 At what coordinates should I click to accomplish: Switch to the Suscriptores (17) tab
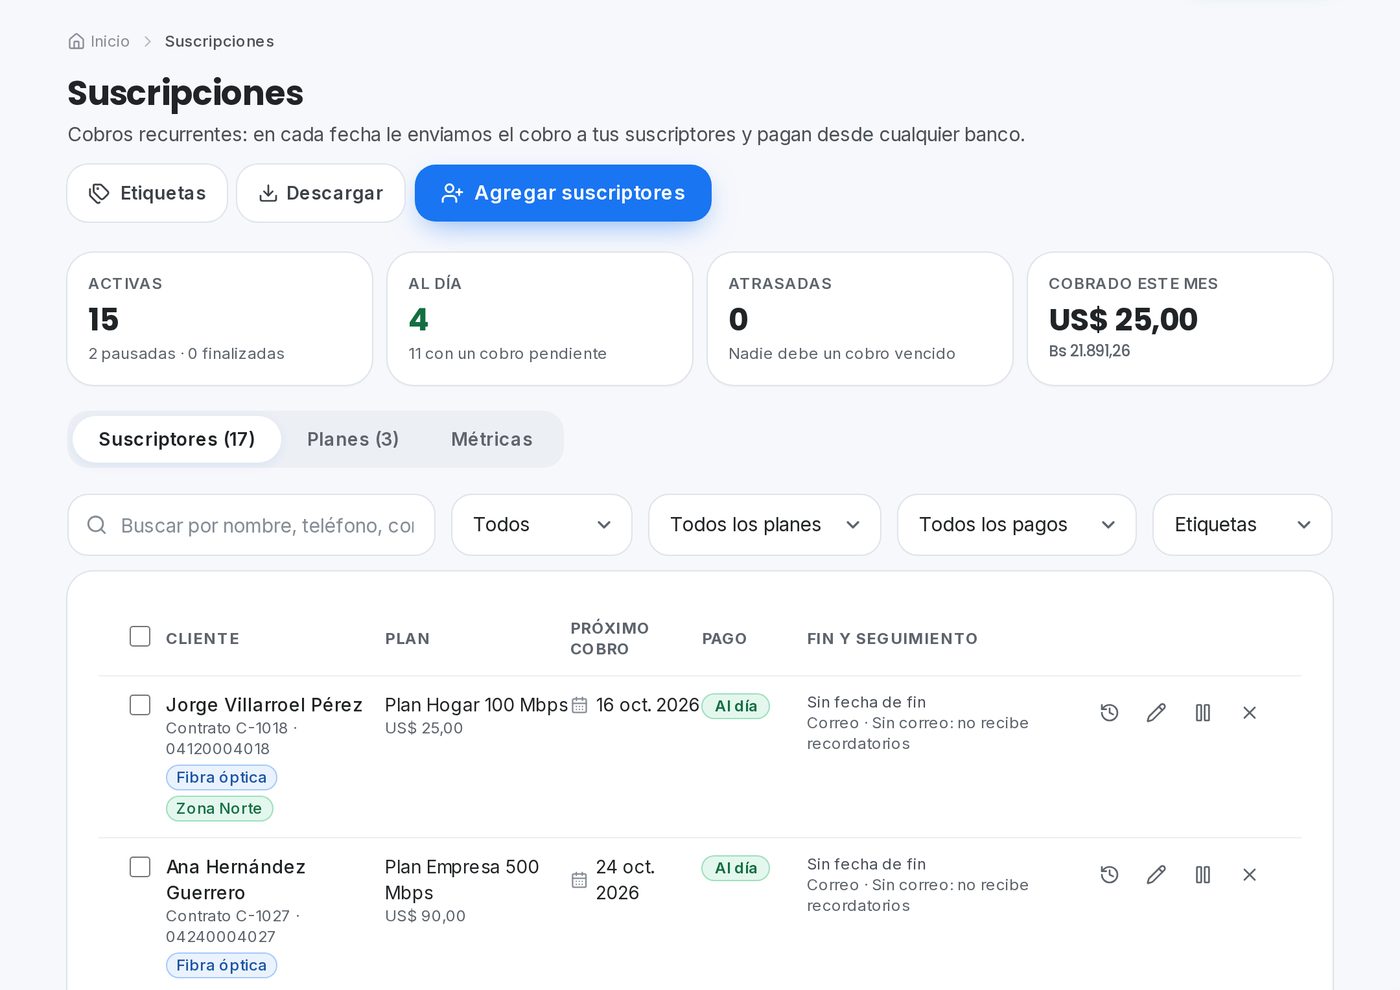[x=177, y=439]
